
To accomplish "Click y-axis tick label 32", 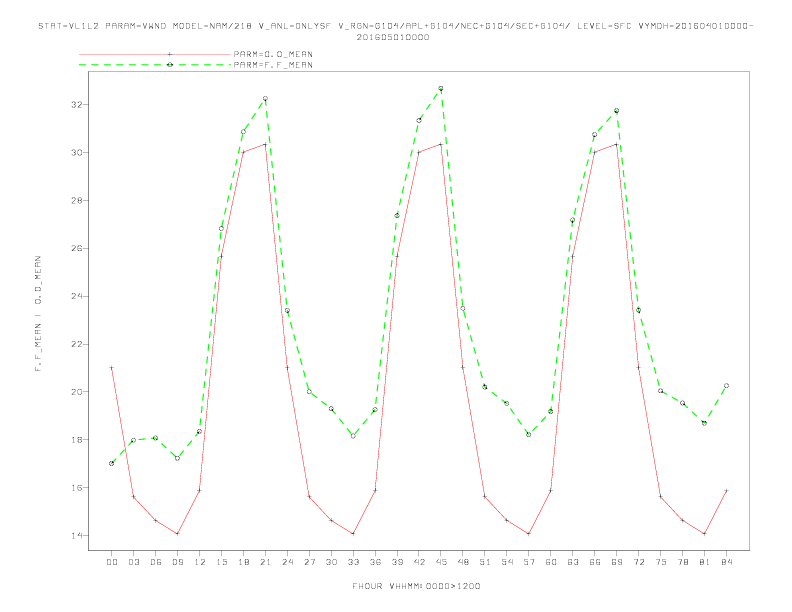I will [x=77, y=105].
